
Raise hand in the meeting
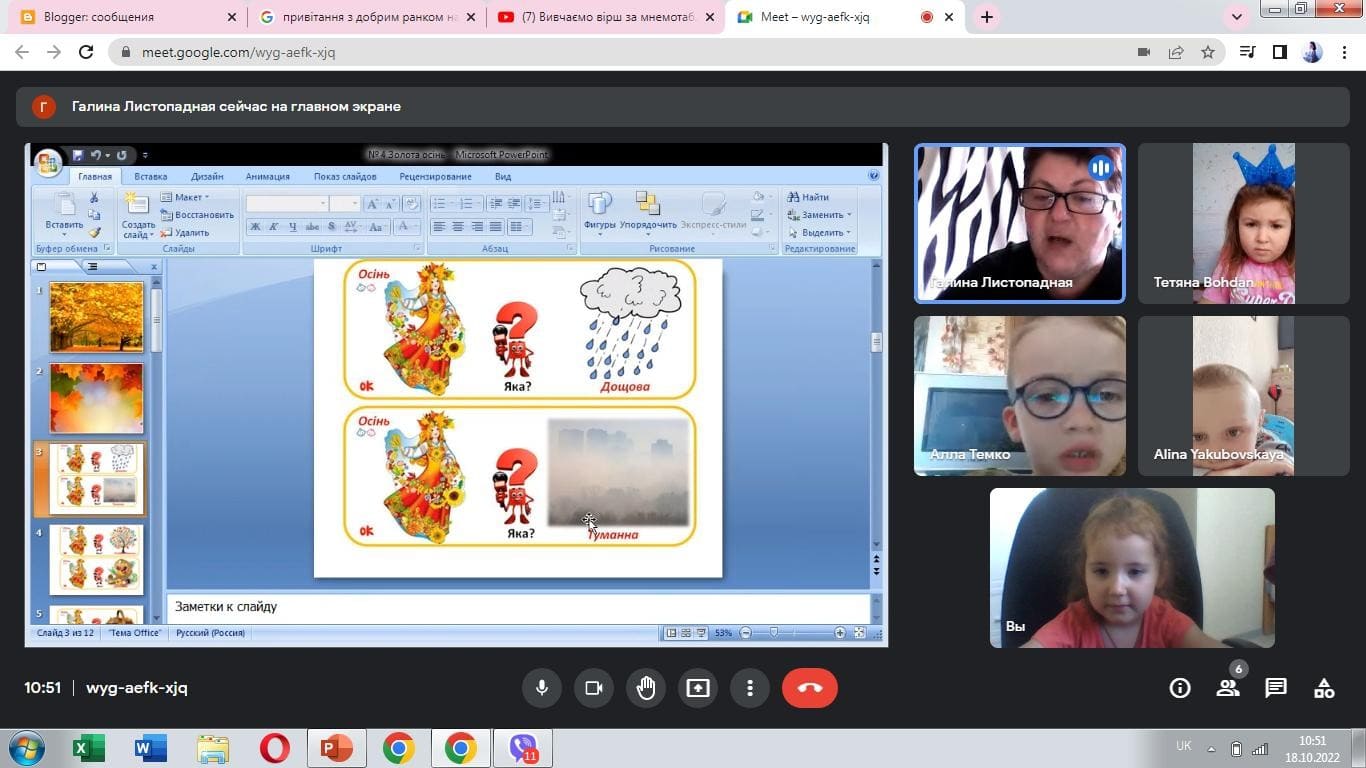(646, 688)
